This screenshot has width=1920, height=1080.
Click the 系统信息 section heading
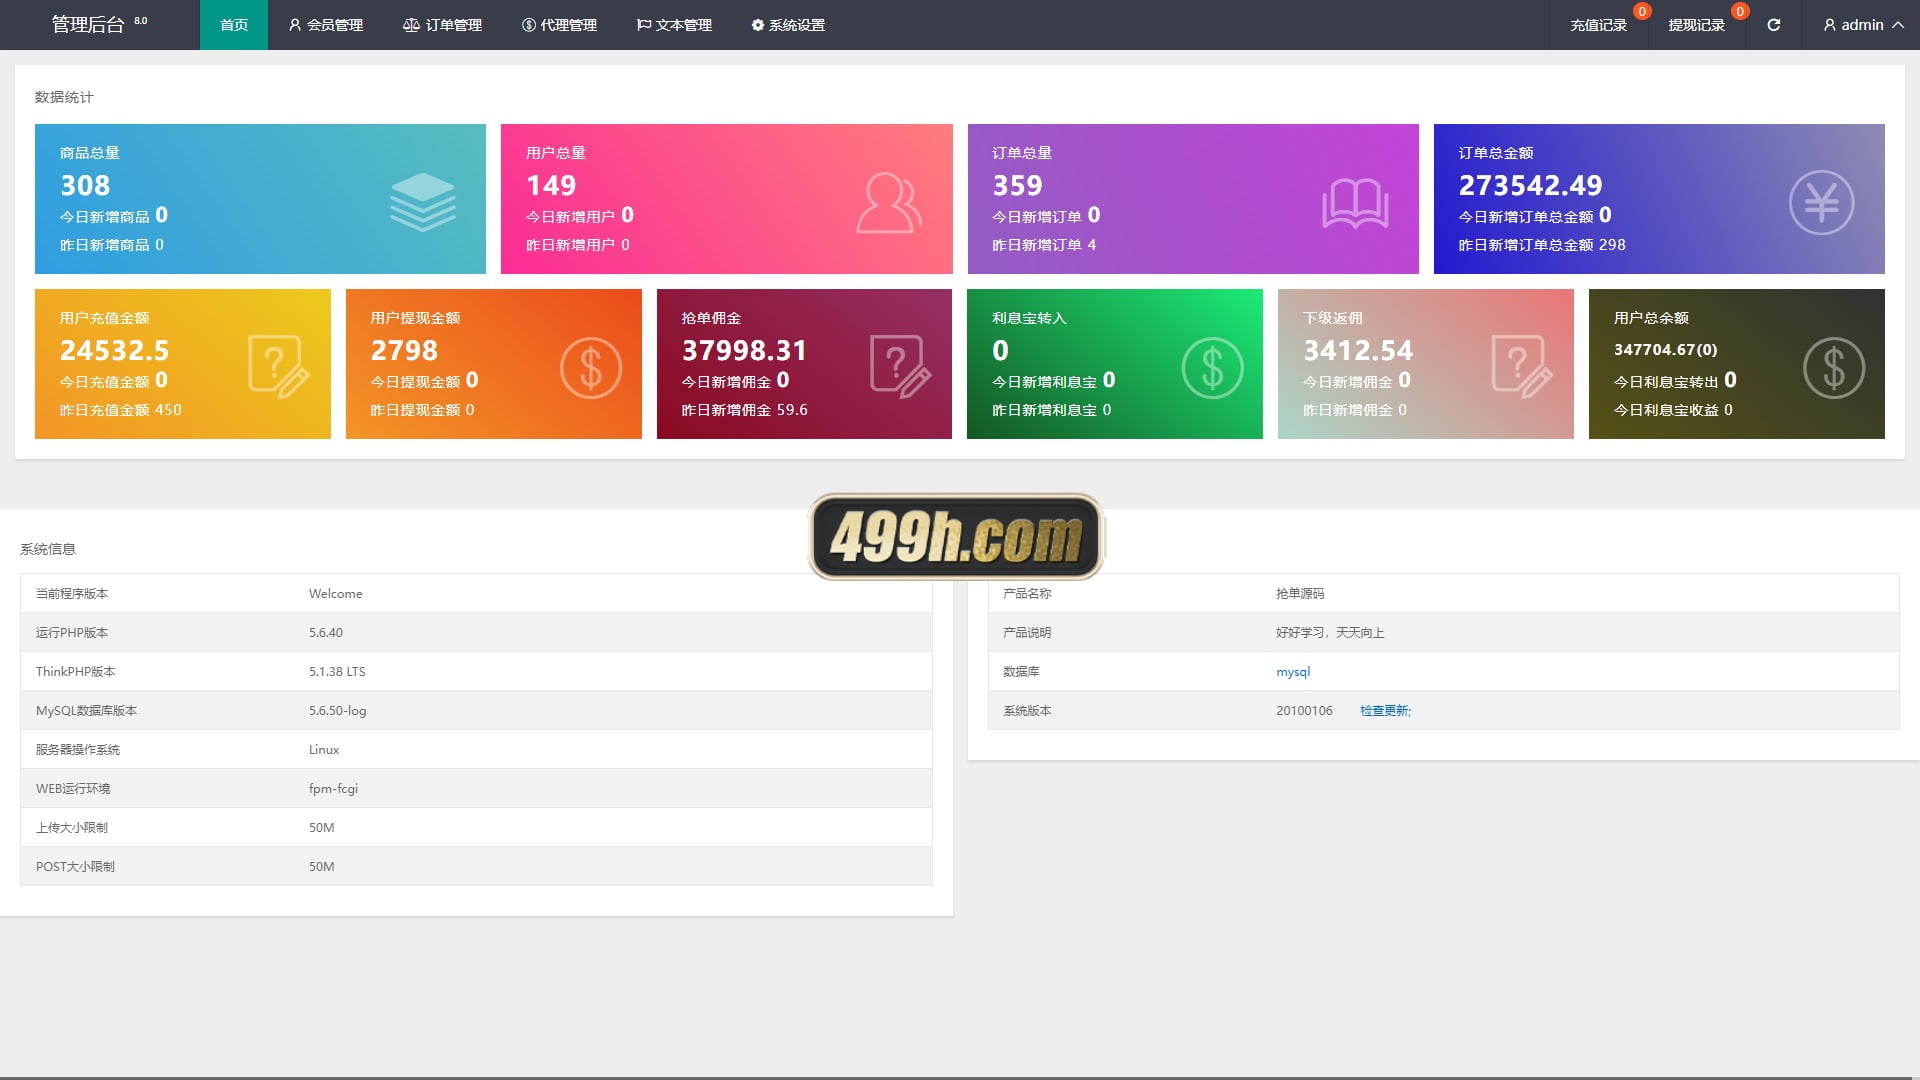(48, 549)
